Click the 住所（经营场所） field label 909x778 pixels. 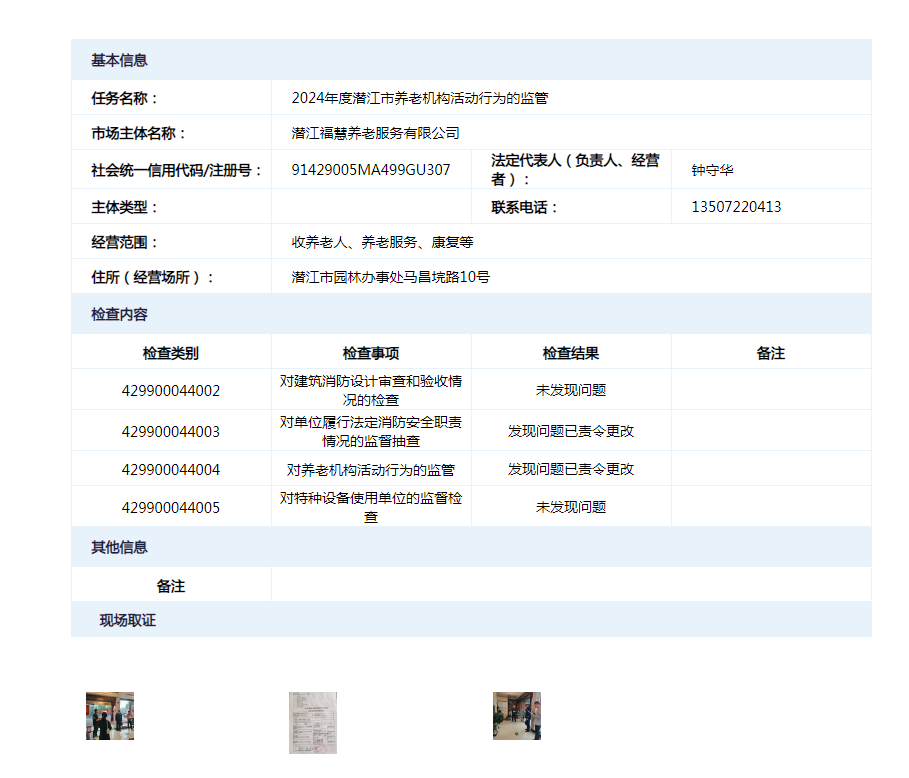152,277
